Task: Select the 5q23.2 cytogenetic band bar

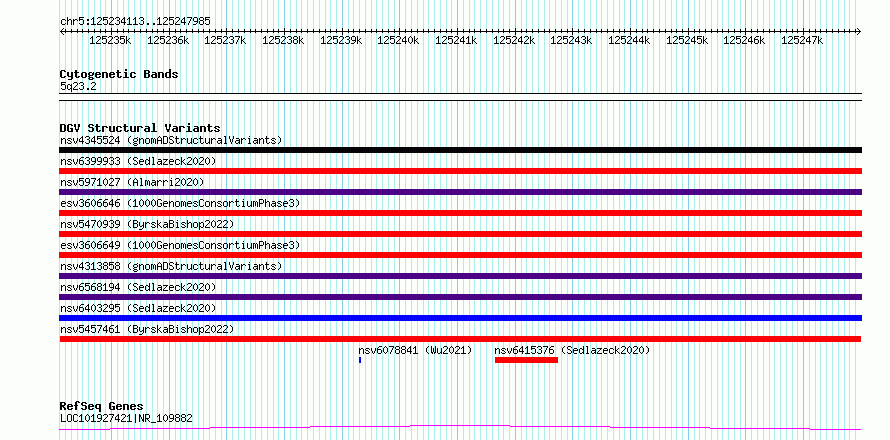Action: pyautogui.click(x=460, y=97)
